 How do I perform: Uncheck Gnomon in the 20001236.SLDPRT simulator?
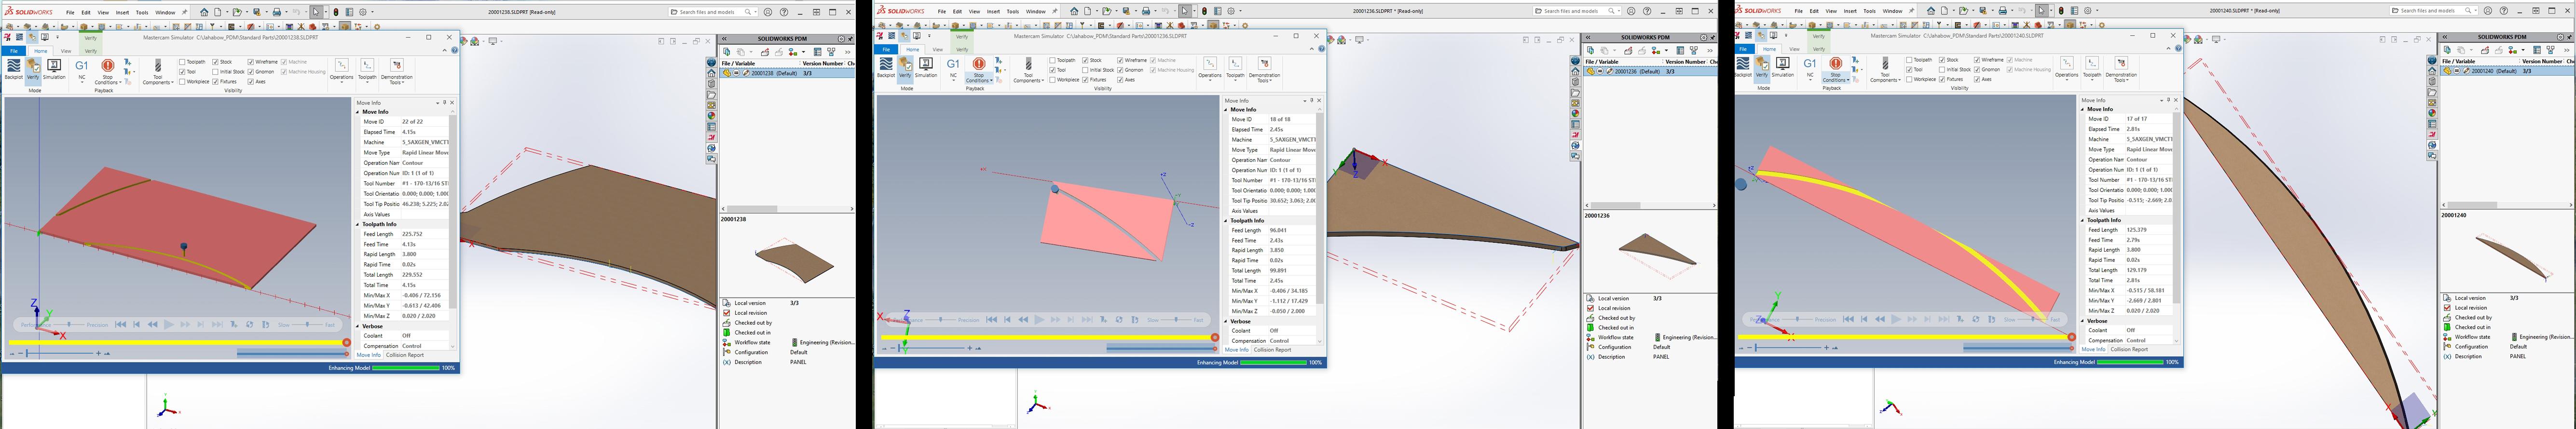point(1121,70)
